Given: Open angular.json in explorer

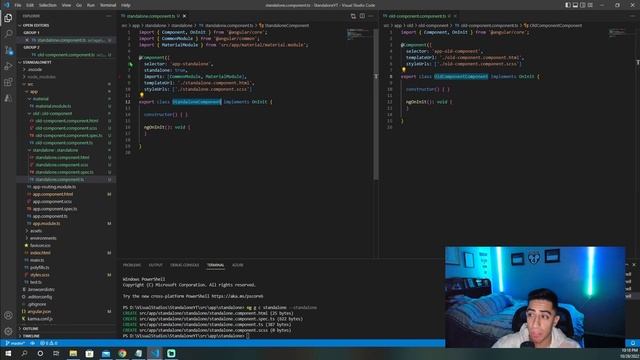Looking at the screenshot, I should 39,311.
